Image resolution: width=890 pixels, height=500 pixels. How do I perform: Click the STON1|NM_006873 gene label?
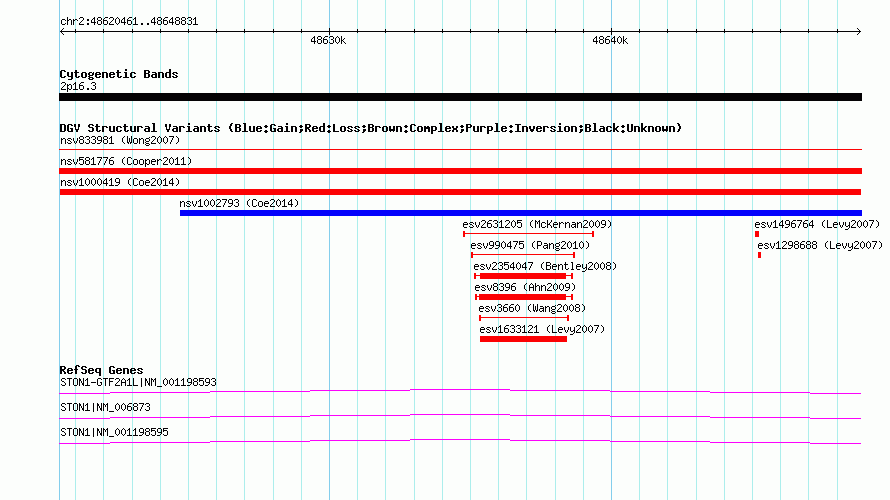(105, 407)
